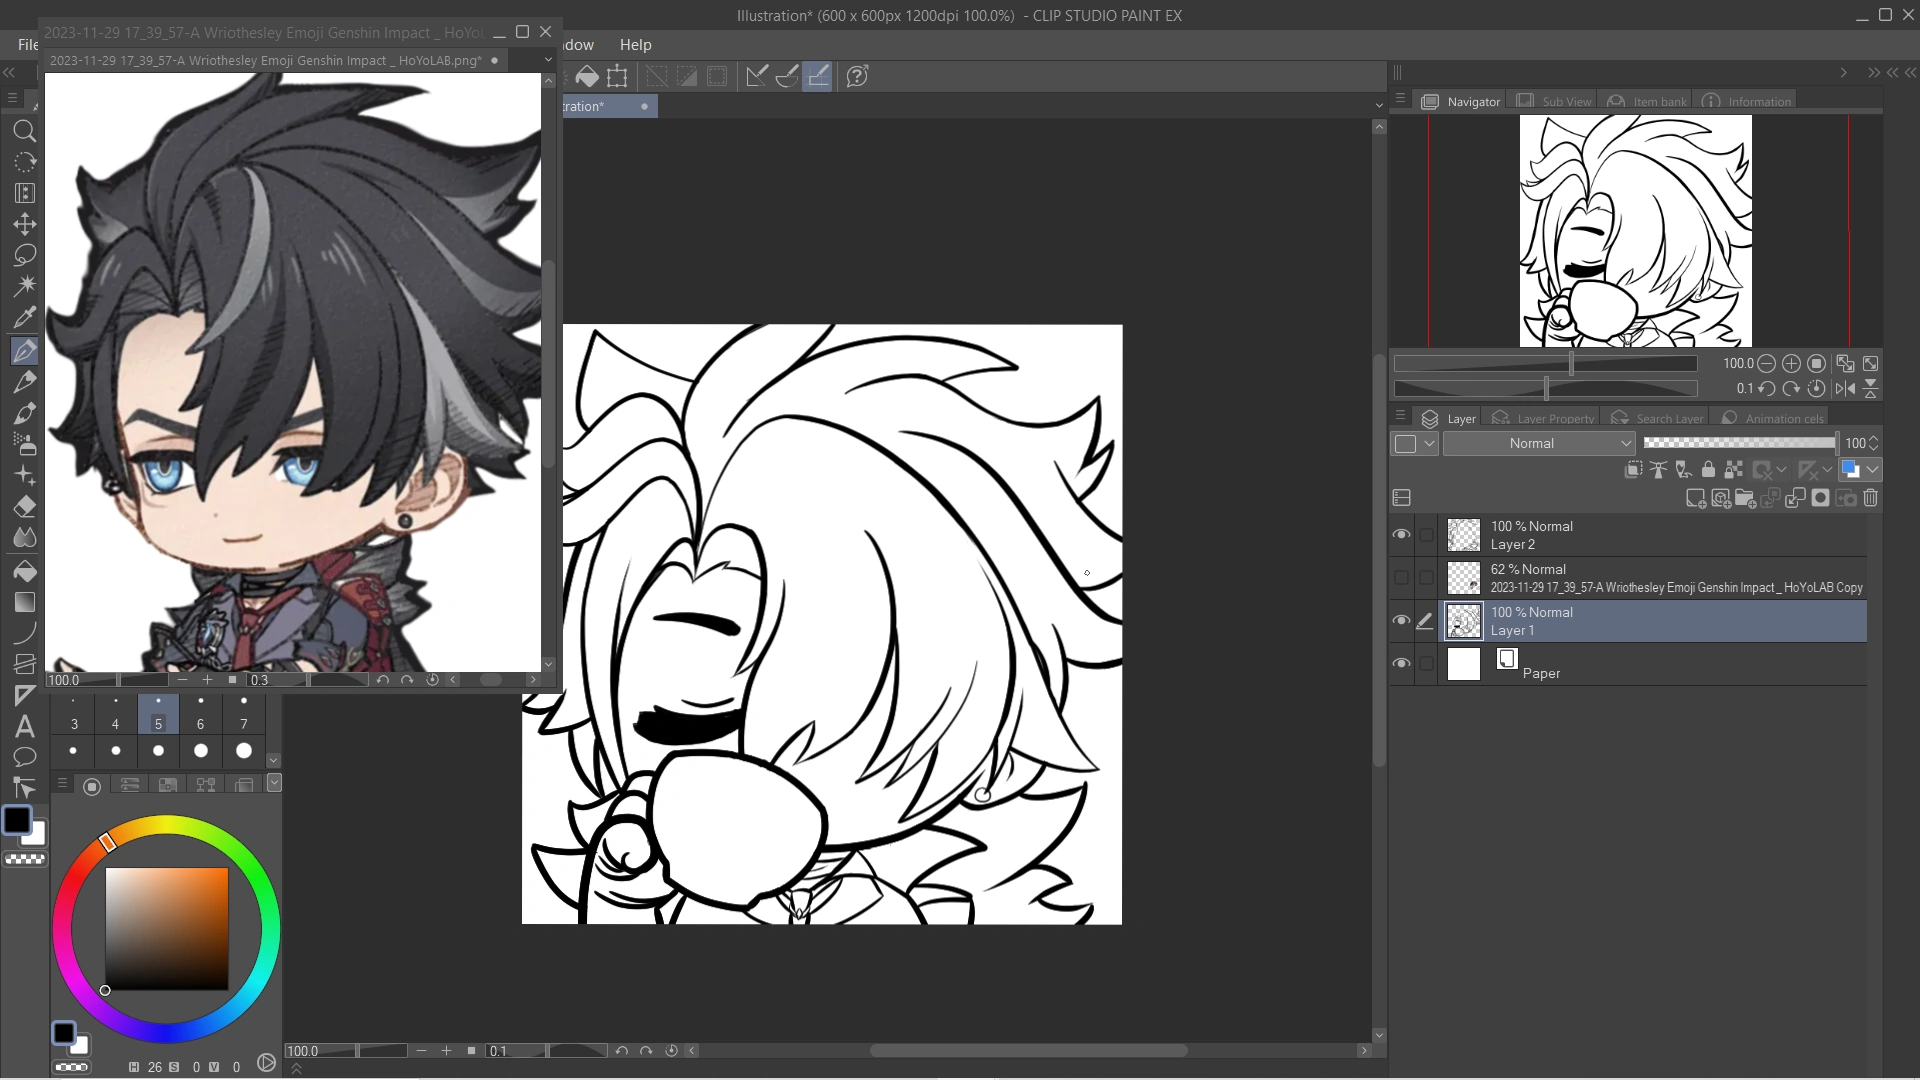Select the Eyedropper tool

(x=25, y=317)
